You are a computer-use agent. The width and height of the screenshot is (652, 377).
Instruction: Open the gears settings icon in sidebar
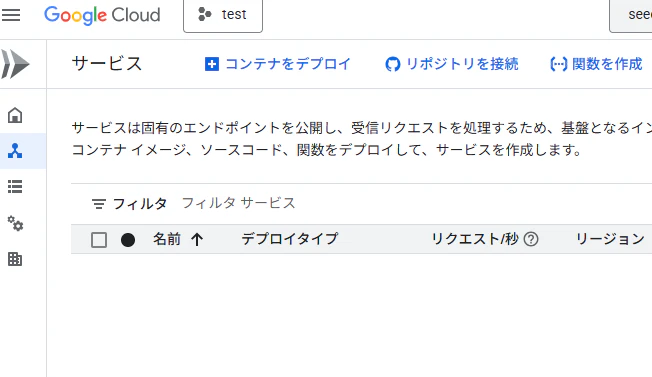15,223
